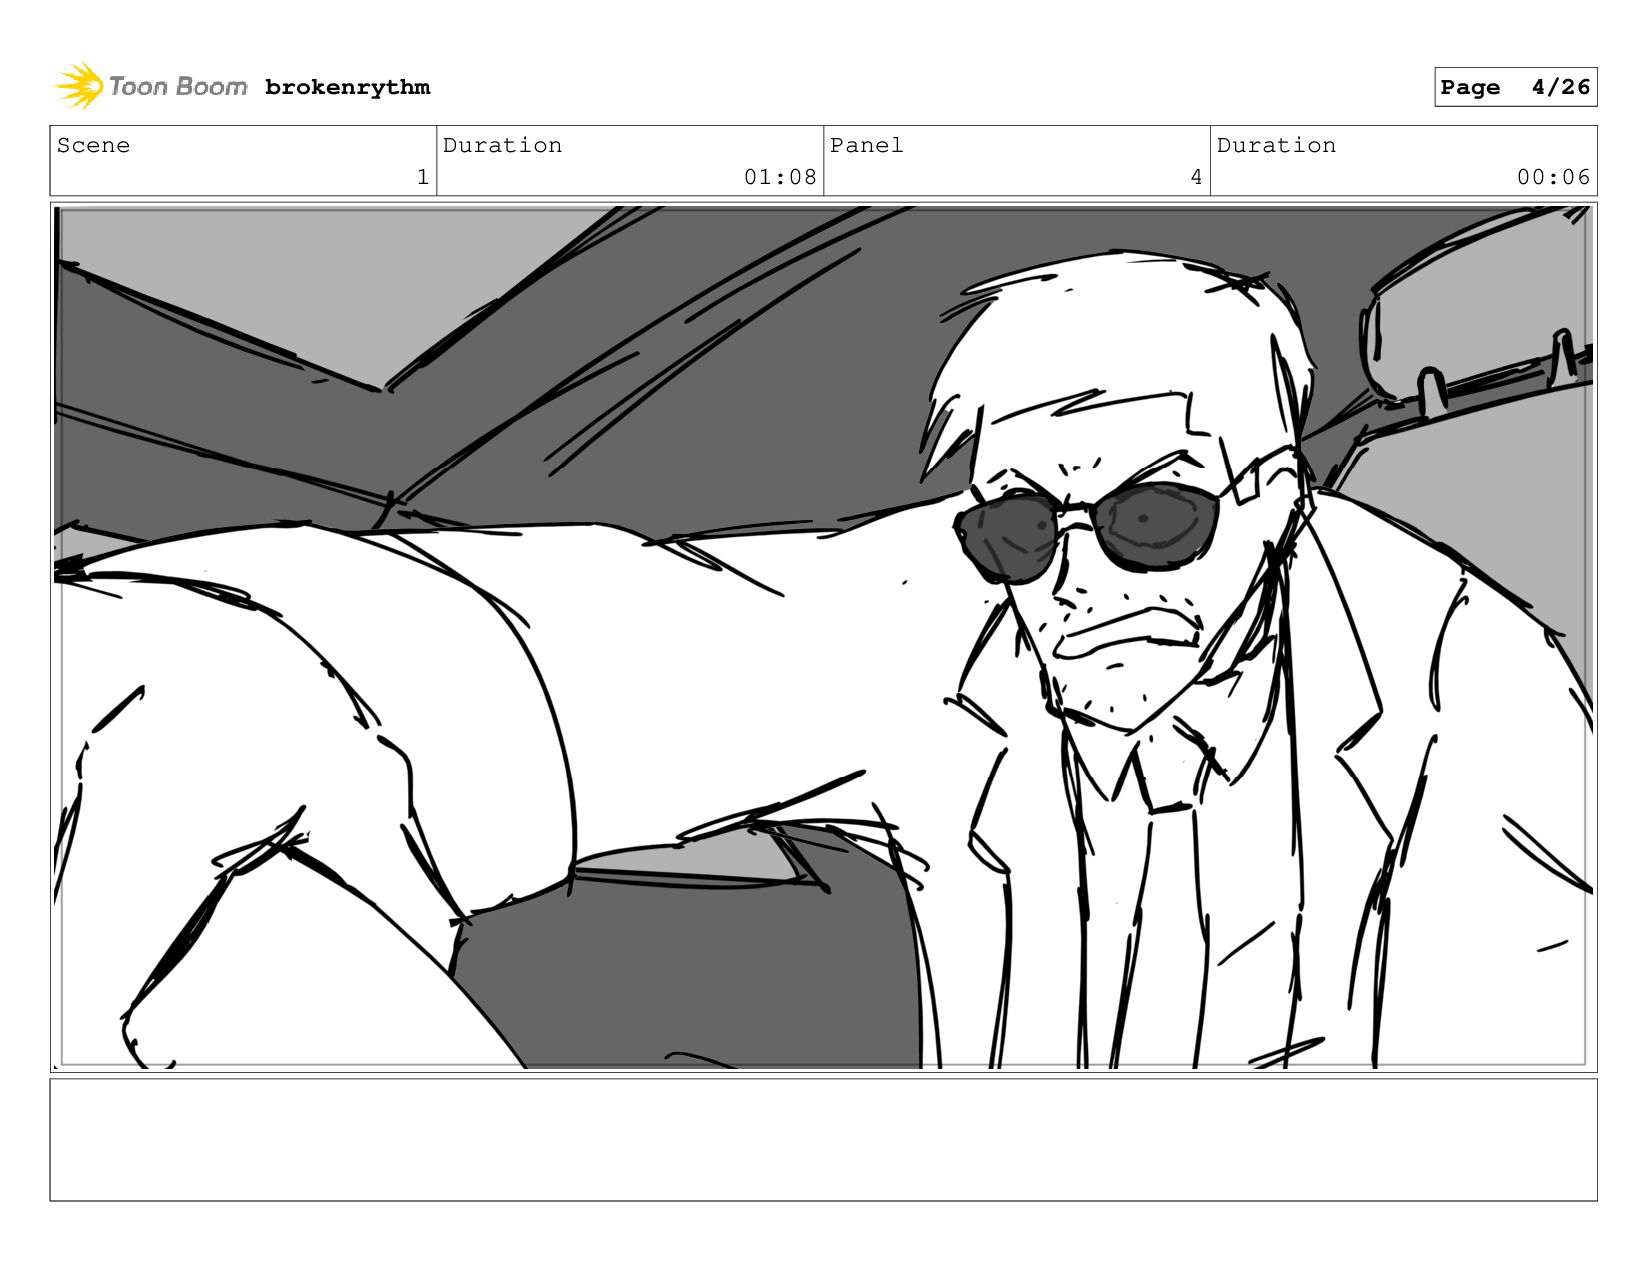Click the 'Scene' header label

(93, 145)
